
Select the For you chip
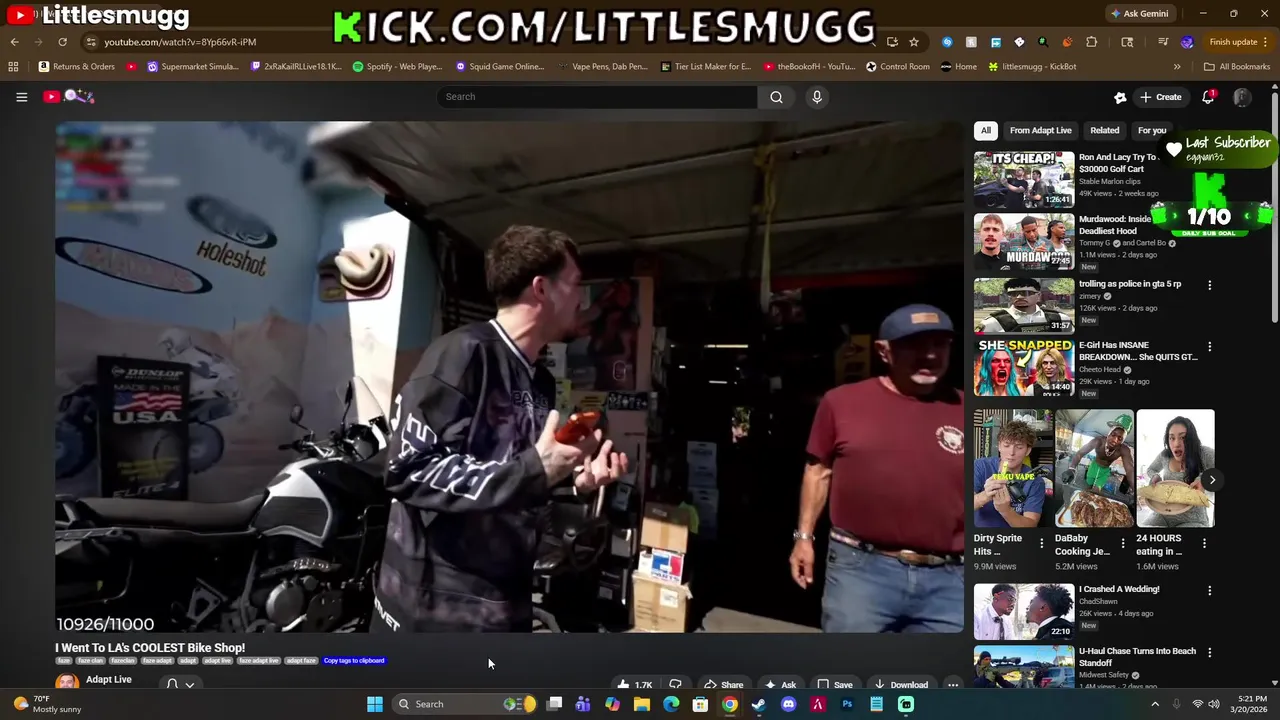pos(1152,130)
